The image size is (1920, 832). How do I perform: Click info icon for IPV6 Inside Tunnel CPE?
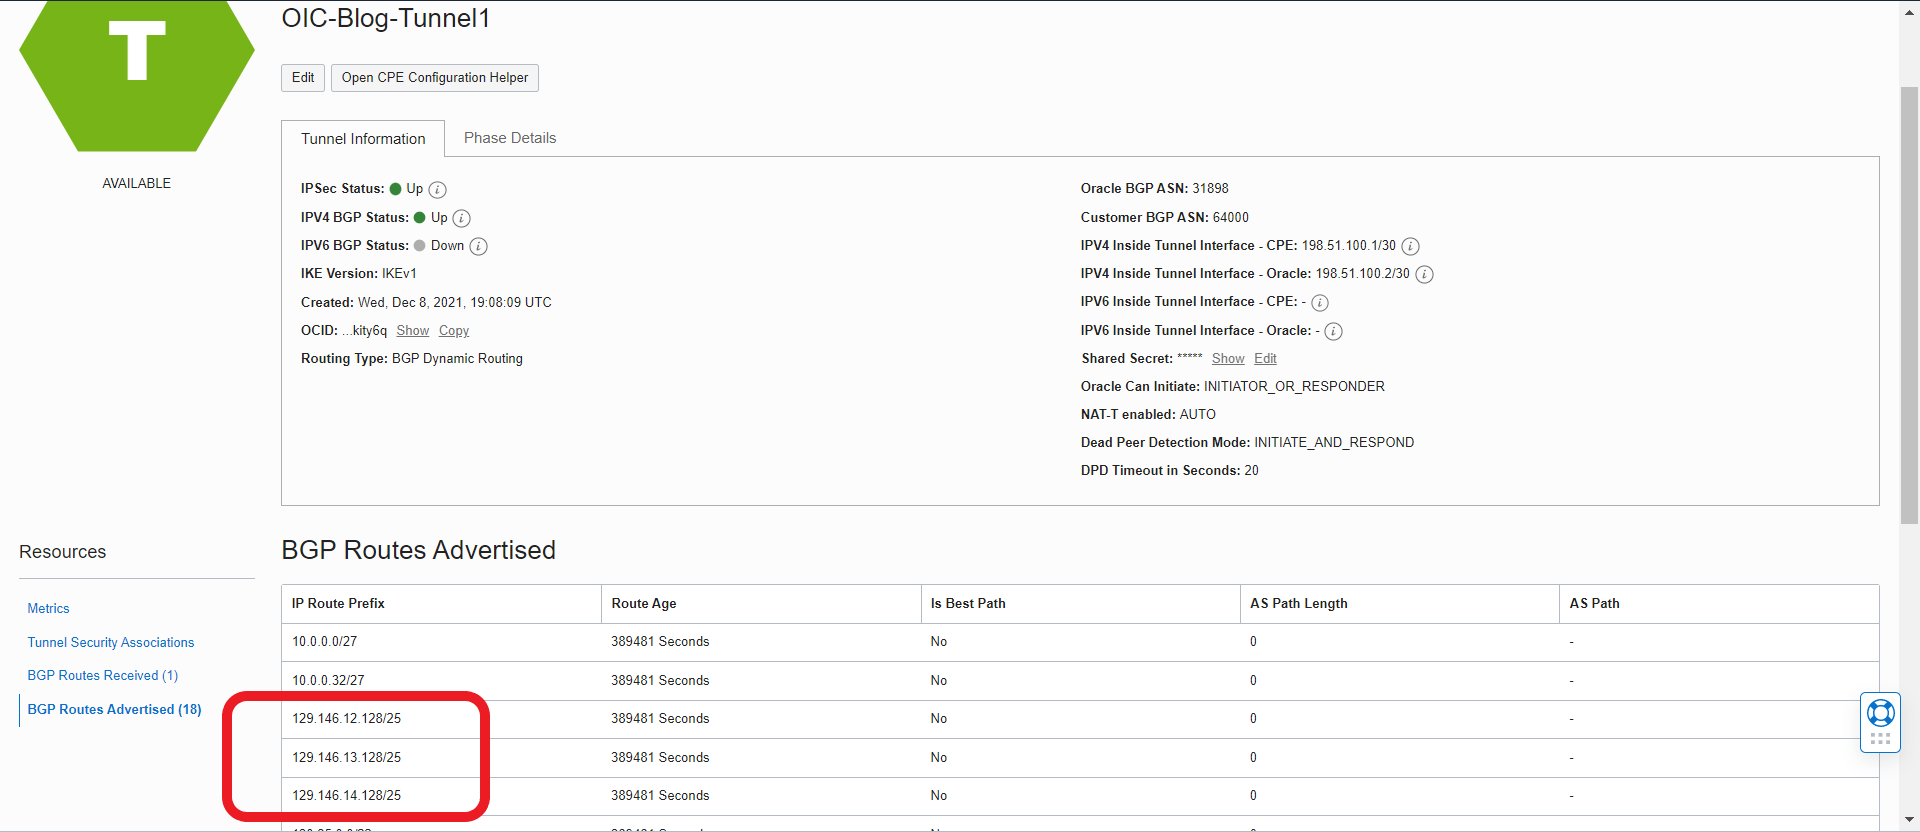pos(1320,303)
